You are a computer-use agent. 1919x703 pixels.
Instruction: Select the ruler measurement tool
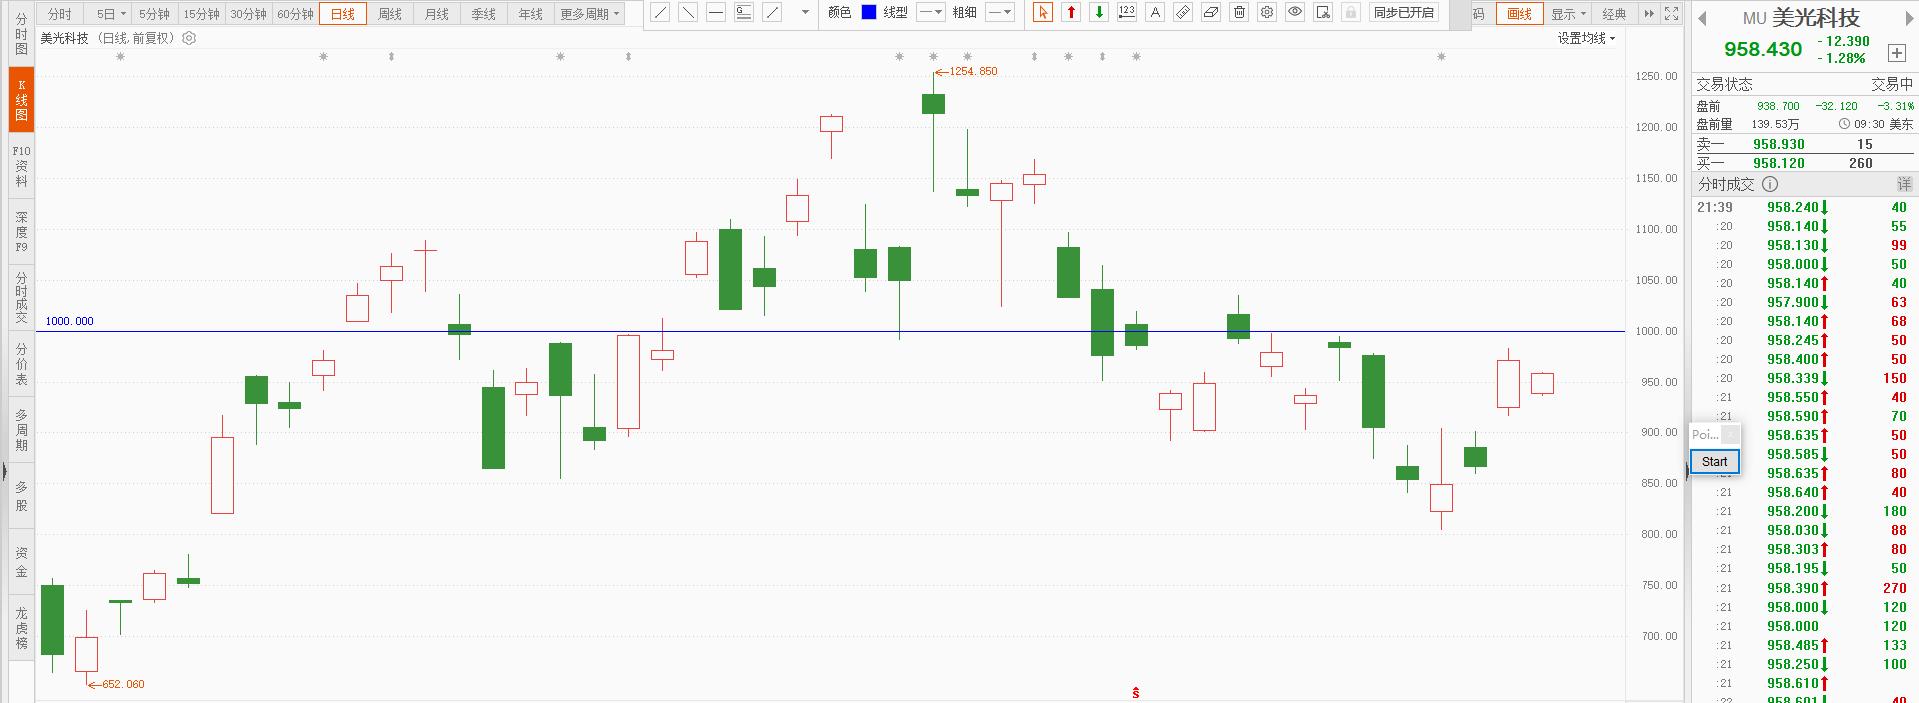pos(1183,12)
